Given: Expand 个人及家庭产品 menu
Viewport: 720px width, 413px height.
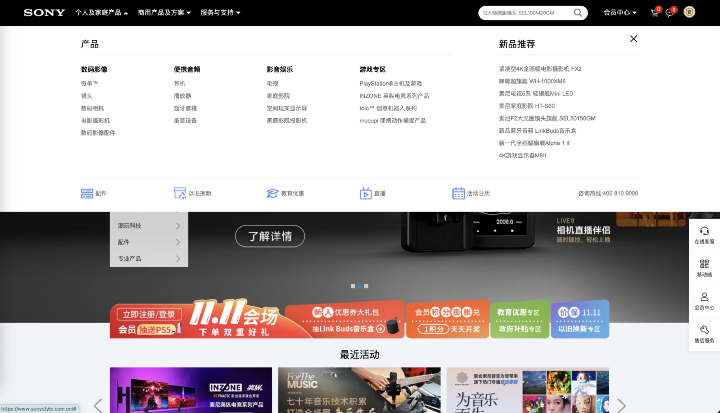Looking at the screenshot, I should tap(101, 12).
